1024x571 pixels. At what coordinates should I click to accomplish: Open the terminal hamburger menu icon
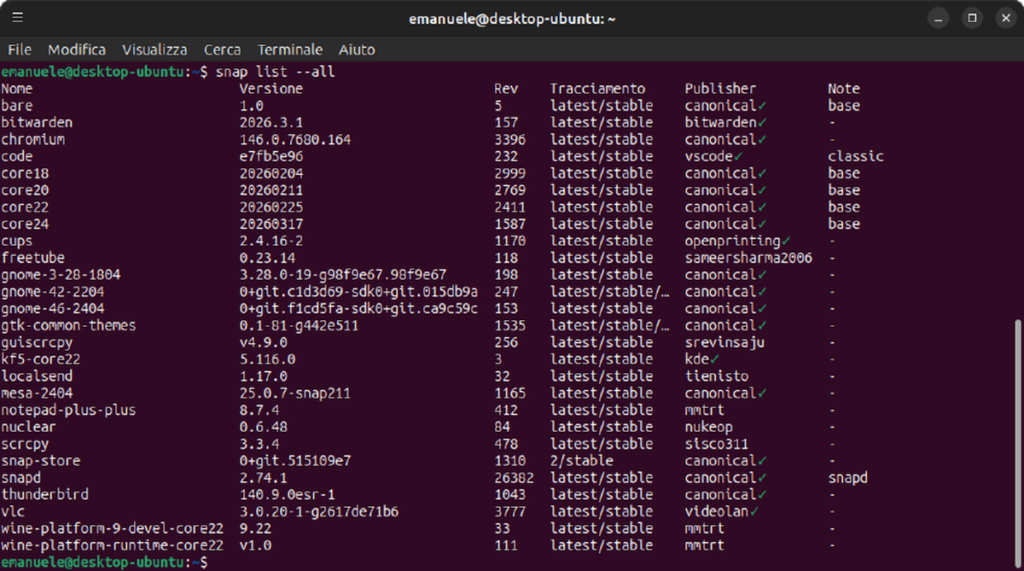(x=18, y=18)
